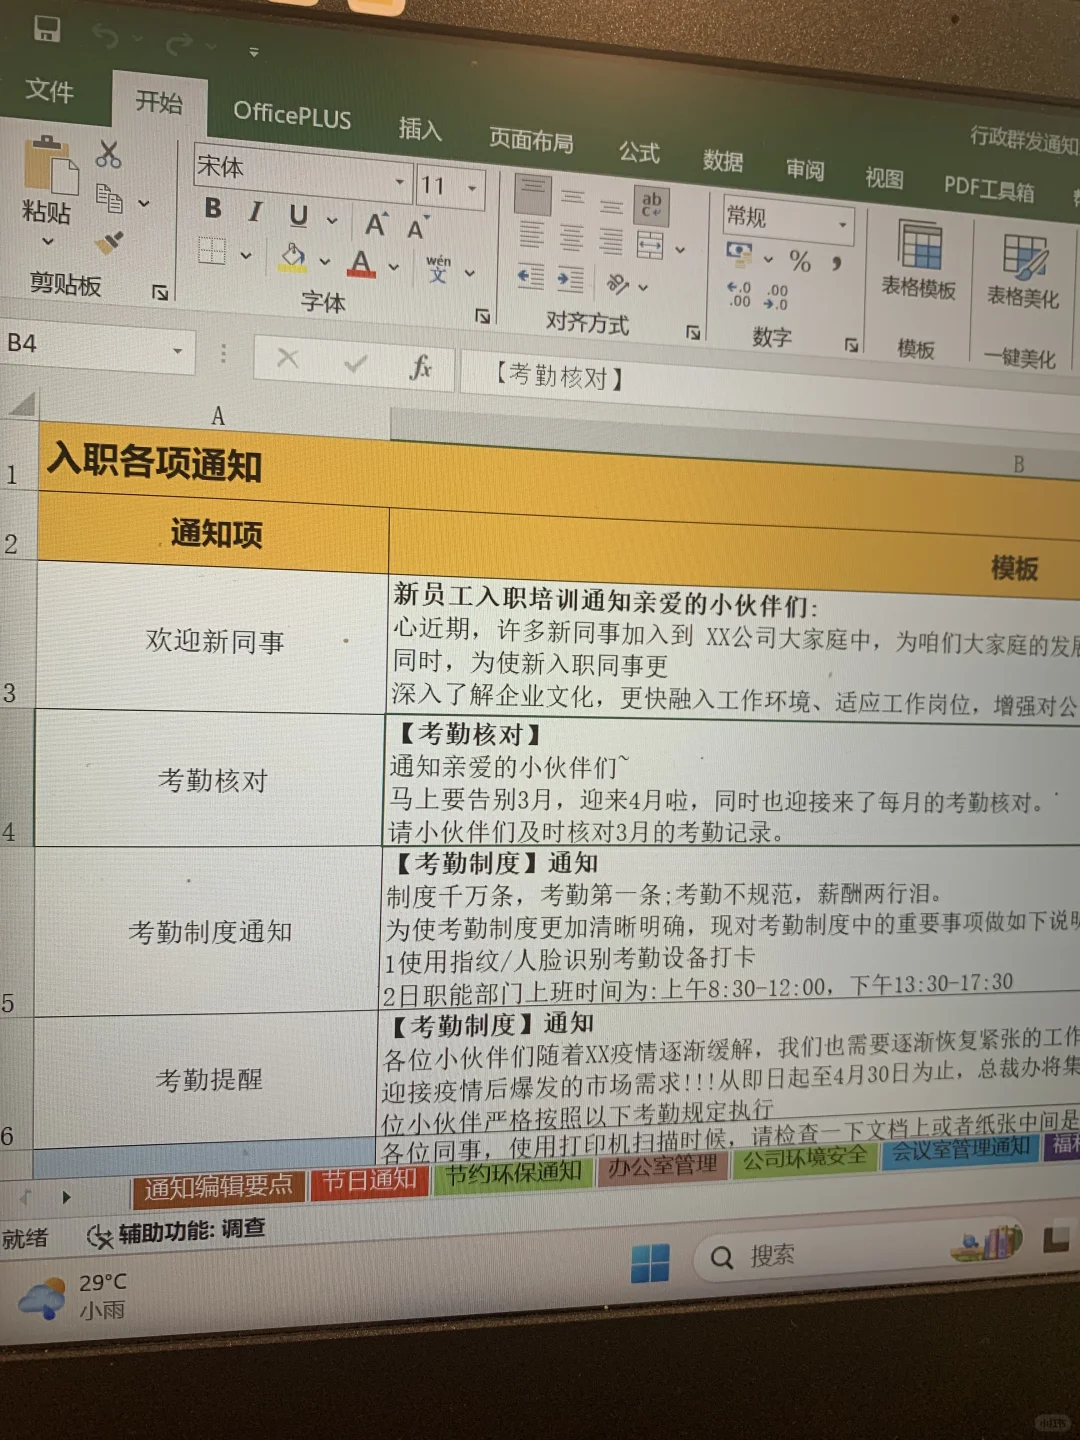This screenshot has height=1440, width=1080.
Task: Toggle Wrap Text (ab) button
Action: [x=652, y=205]
